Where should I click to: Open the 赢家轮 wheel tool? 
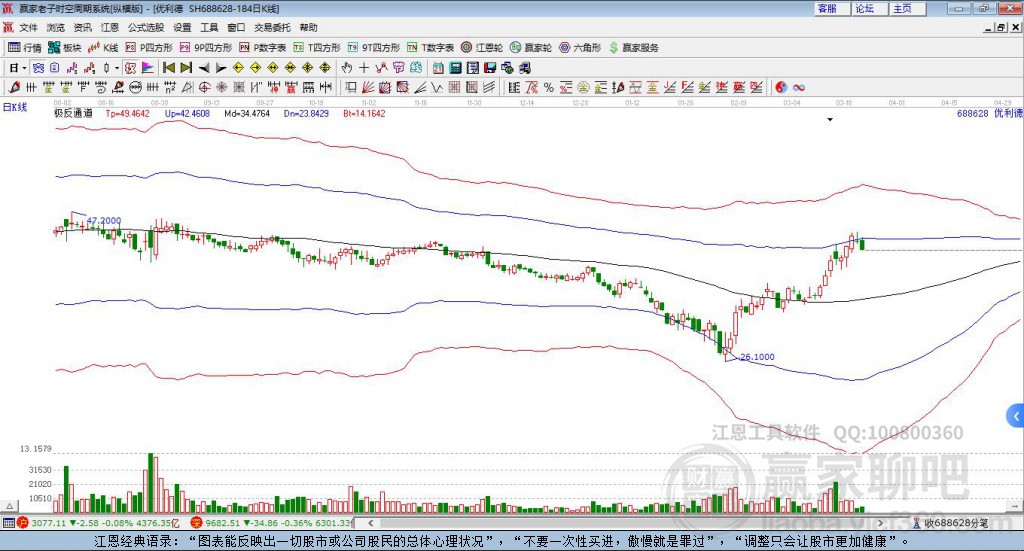click(x=531, y=48)
